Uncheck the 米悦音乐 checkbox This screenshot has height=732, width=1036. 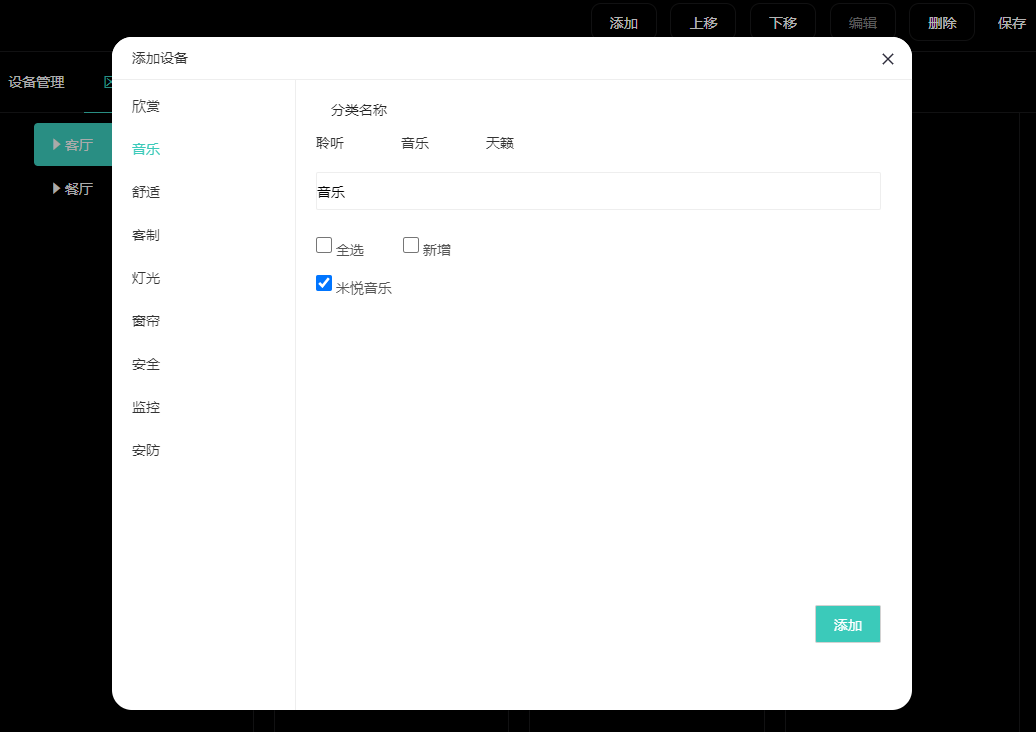[324, 283]
